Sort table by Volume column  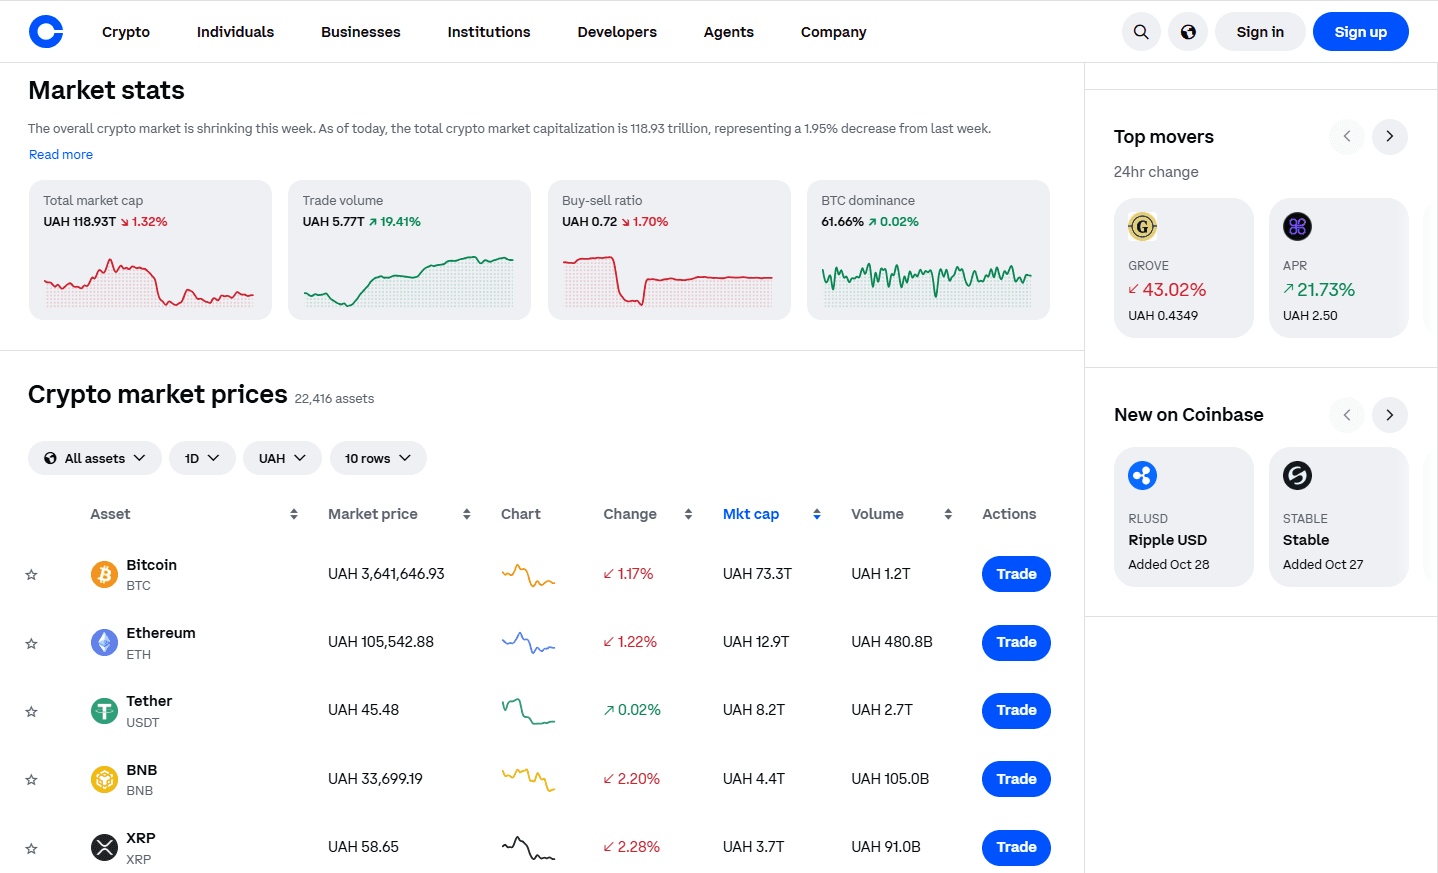point(902,514)
